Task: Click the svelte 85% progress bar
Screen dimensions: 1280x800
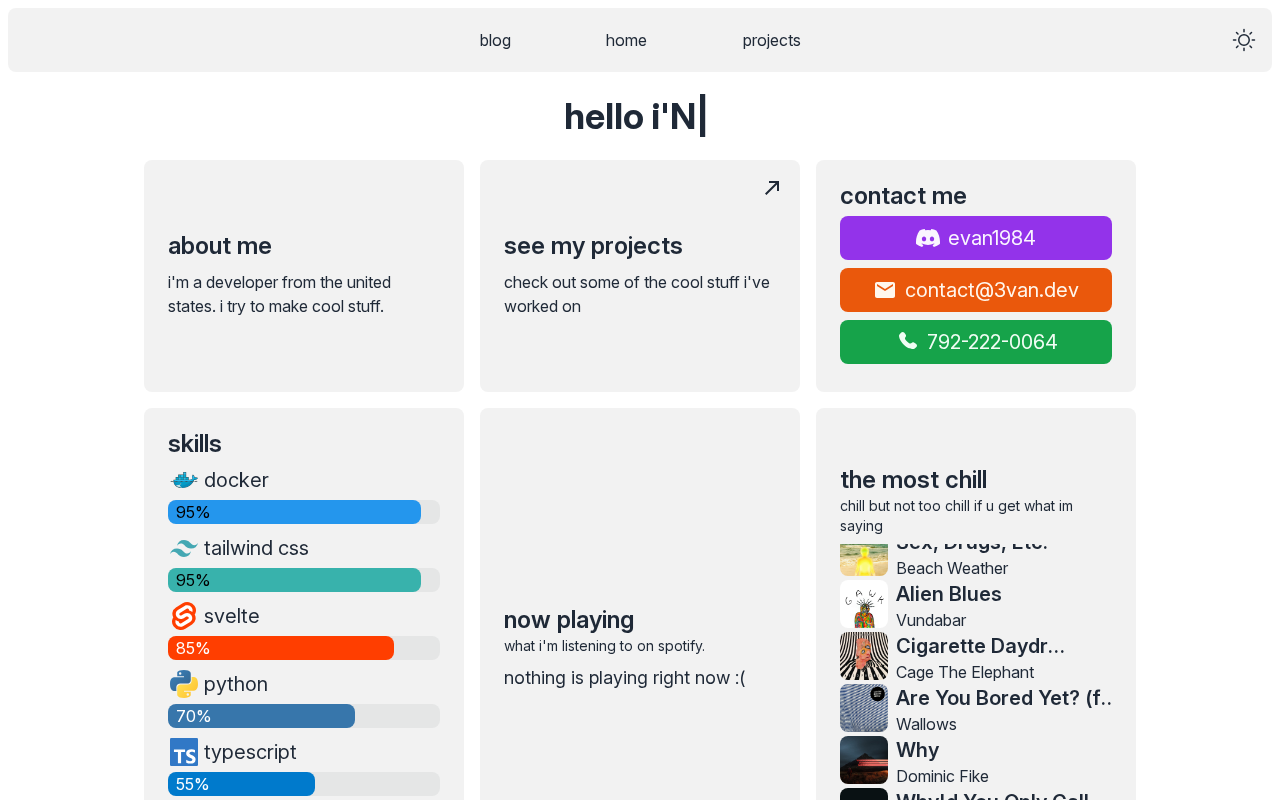Action: click(303, 648)
